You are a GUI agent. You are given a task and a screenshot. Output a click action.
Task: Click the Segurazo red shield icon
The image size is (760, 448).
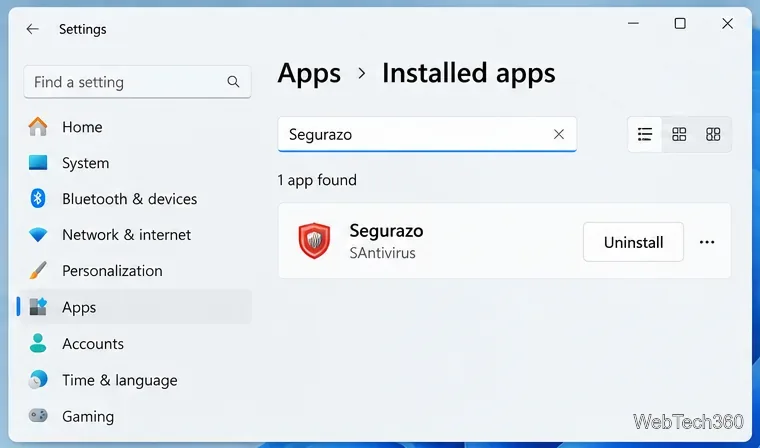pos(314,240)
